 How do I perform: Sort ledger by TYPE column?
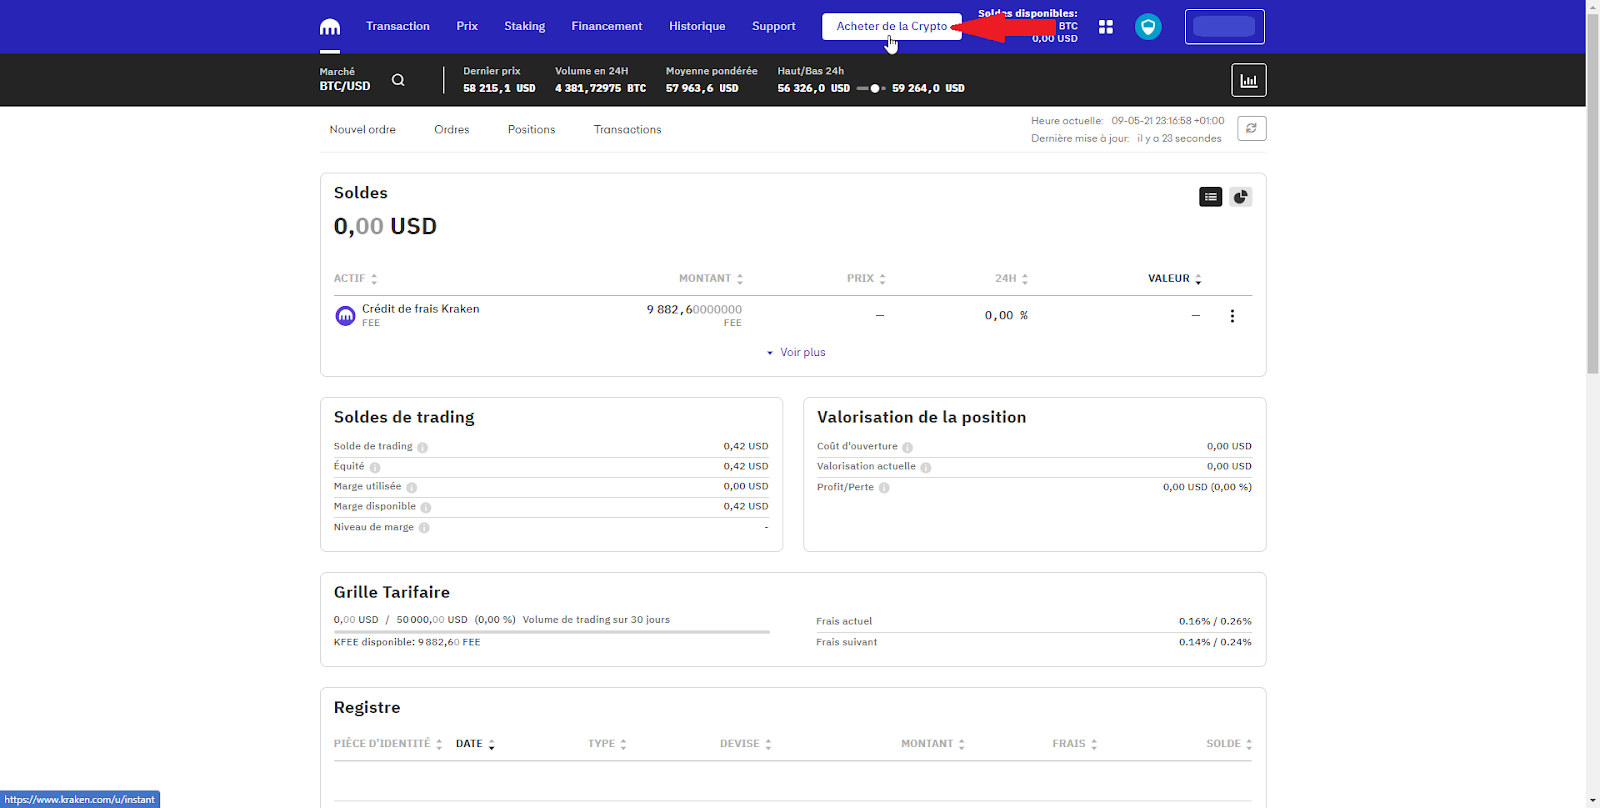(607, 744)
